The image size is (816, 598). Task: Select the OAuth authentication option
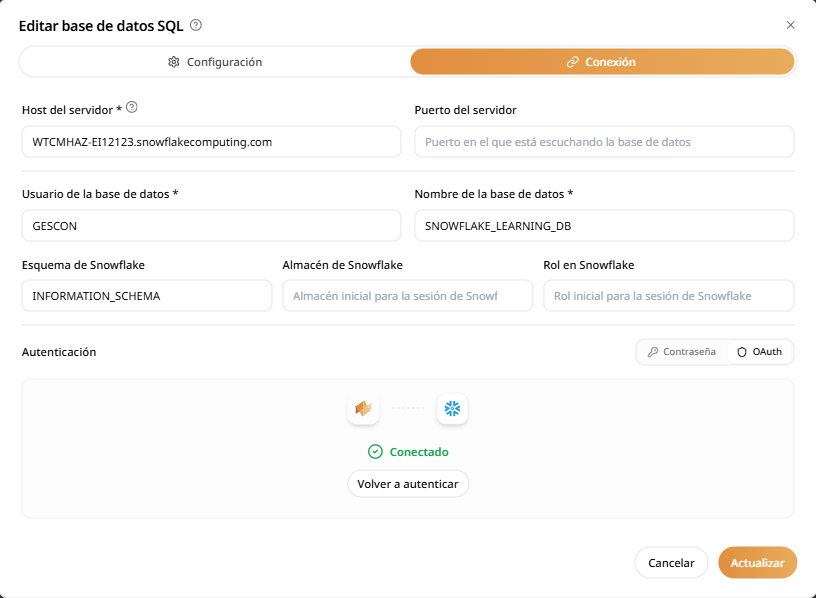point(760,352)
